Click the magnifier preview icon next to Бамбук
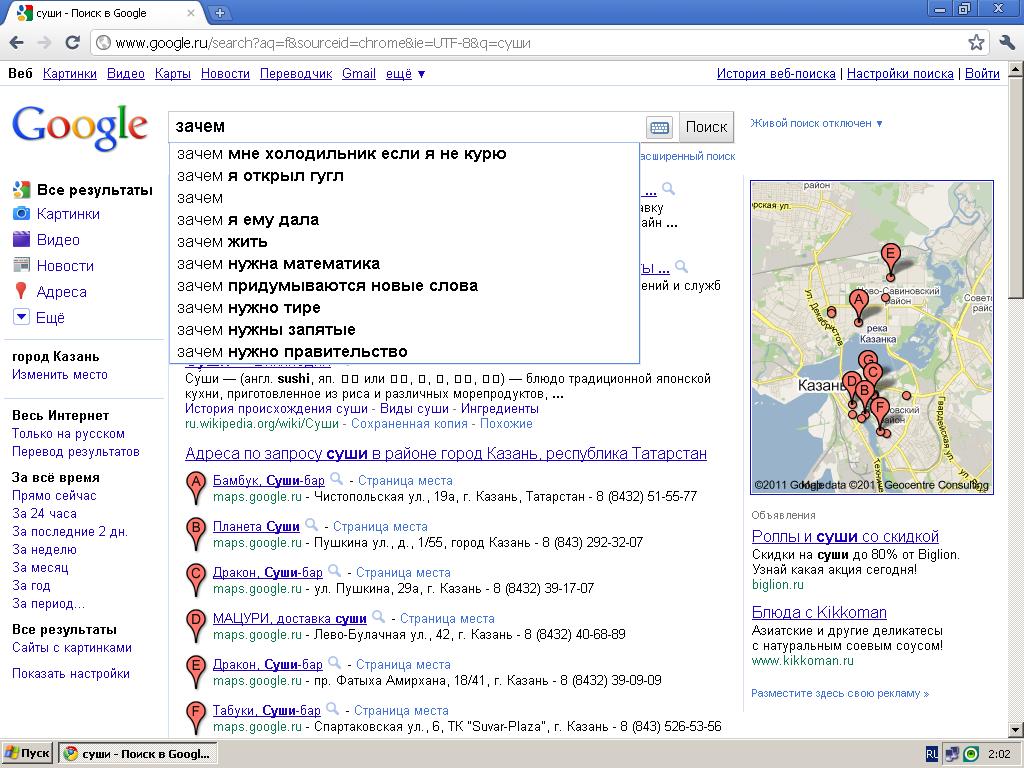This screenshot has height=768, width=1024. [x=338, y=479]
